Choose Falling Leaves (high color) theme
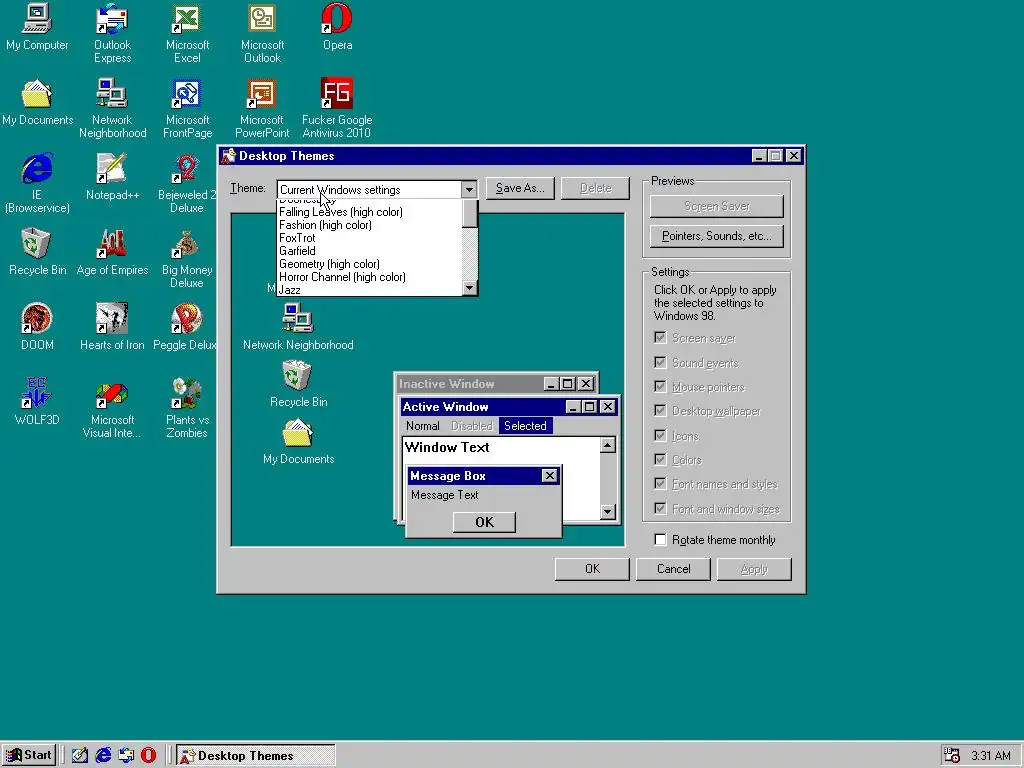Screen dimensions: 1024x768 click(370, 212)
